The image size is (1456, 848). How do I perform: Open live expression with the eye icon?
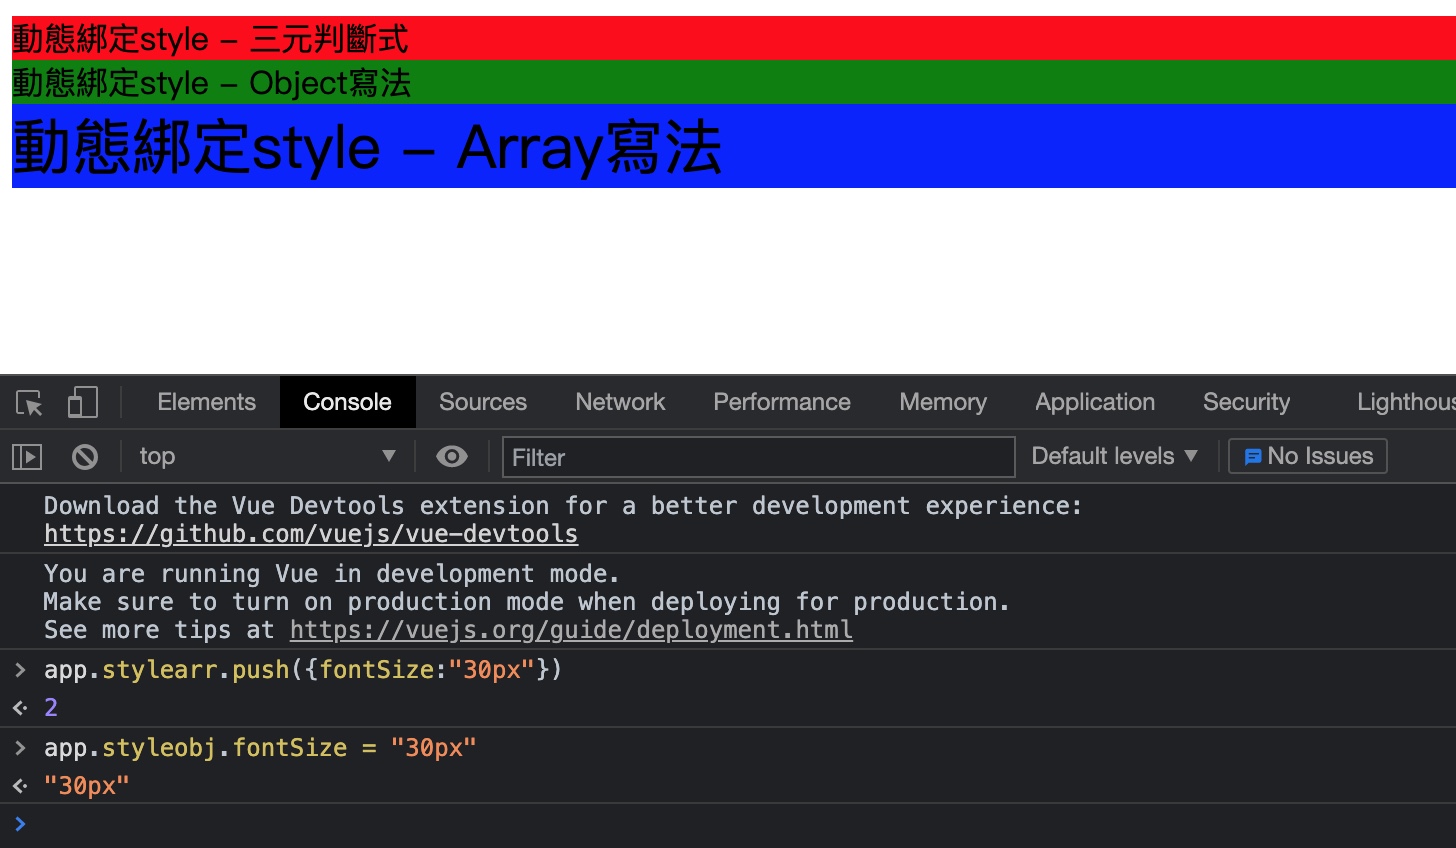pyautogui.click(x=452, y=457)
